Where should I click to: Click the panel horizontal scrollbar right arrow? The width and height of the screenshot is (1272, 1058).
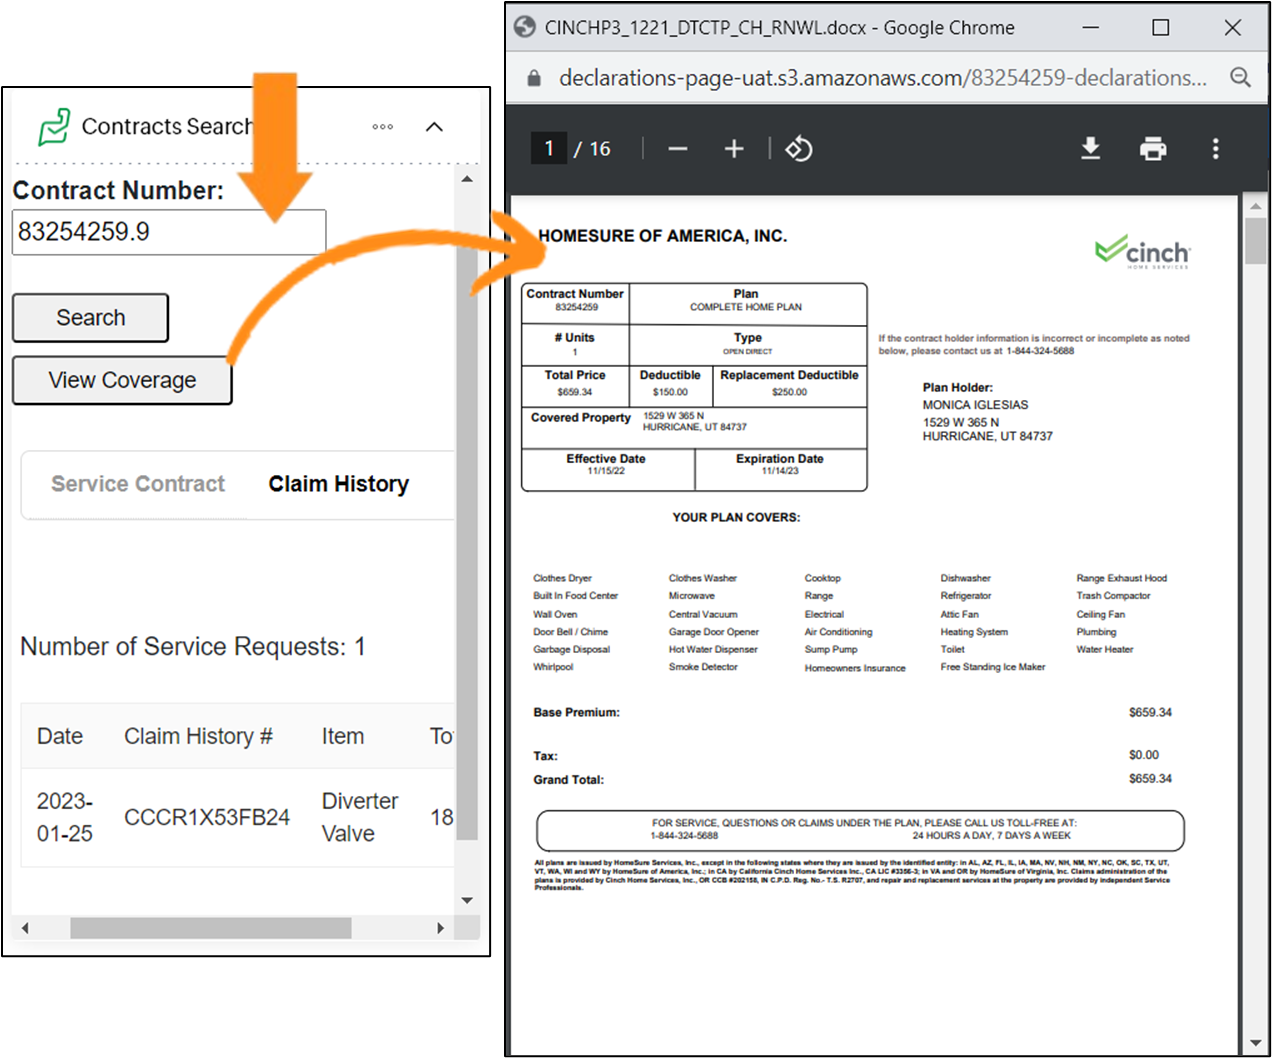[x=440, y=928]
